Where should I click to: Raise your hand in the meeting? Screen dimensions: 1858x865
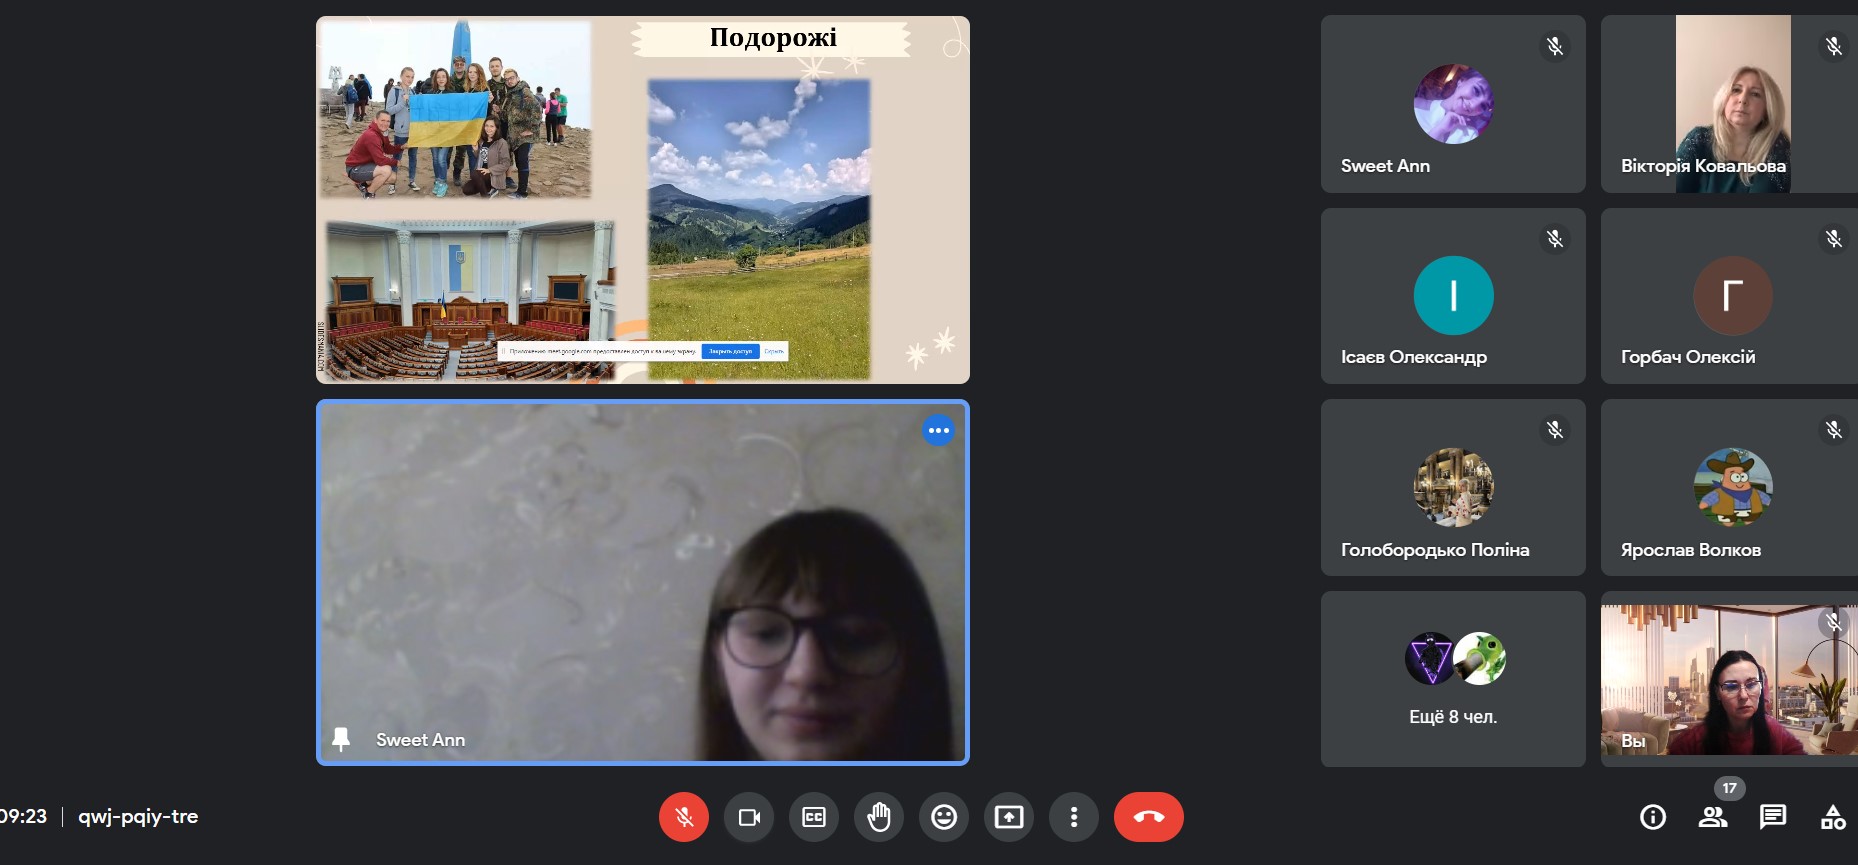tap(879, 817)
